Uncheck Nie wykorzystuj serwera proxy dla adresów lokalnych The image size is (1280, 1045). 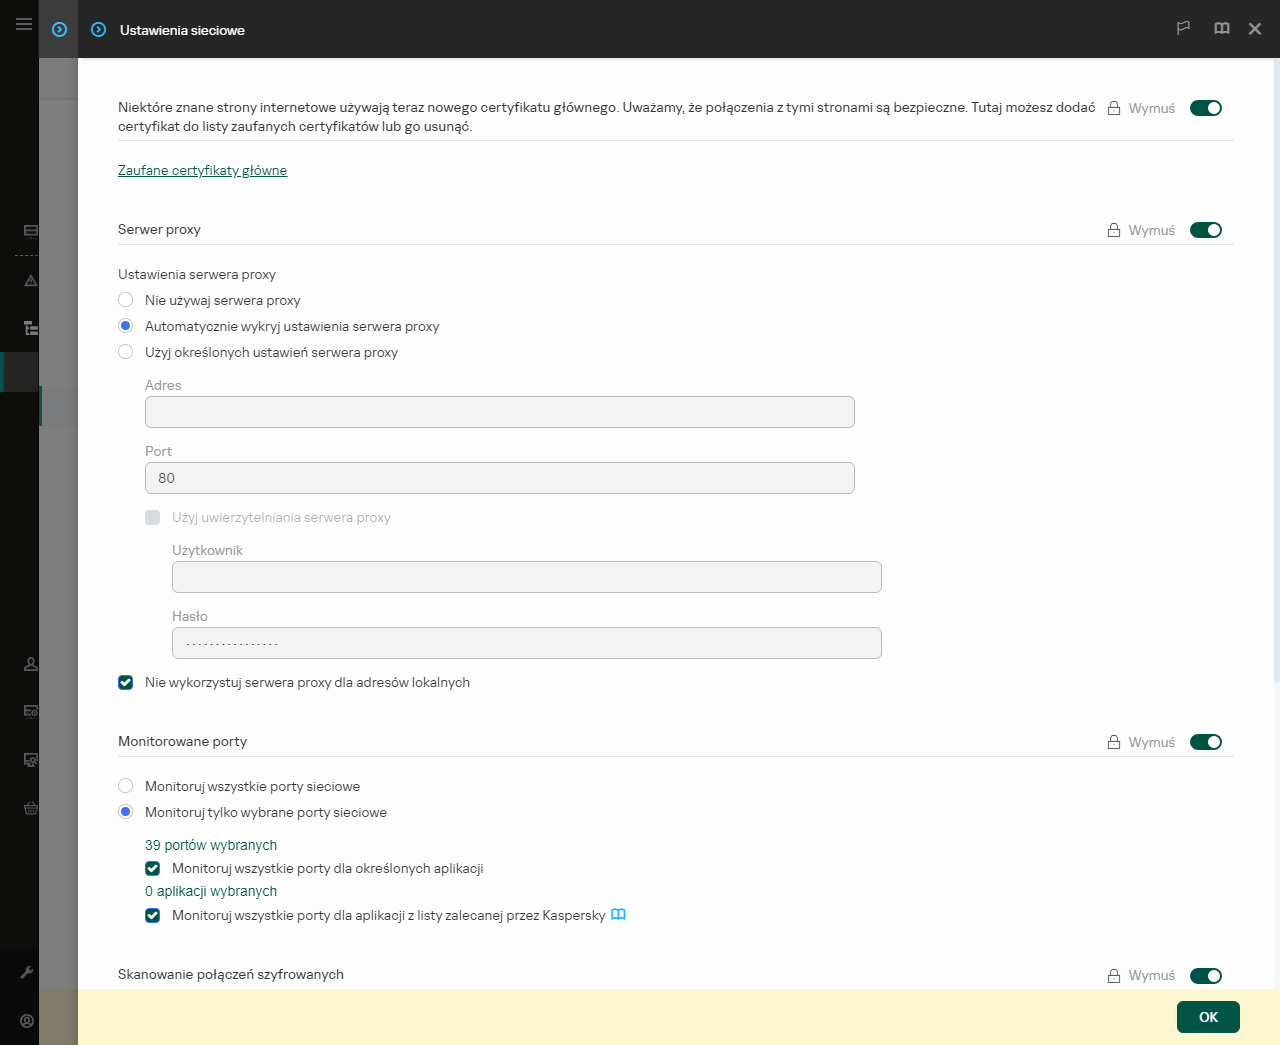coord(125,682)
